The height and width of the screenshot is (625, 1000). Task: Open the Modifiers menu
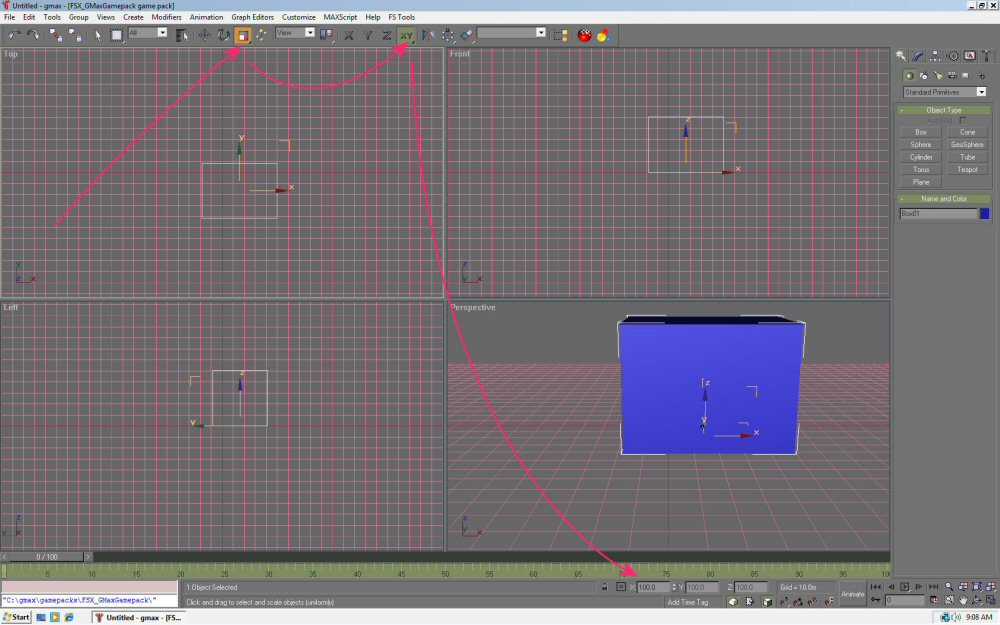point(166,17)
